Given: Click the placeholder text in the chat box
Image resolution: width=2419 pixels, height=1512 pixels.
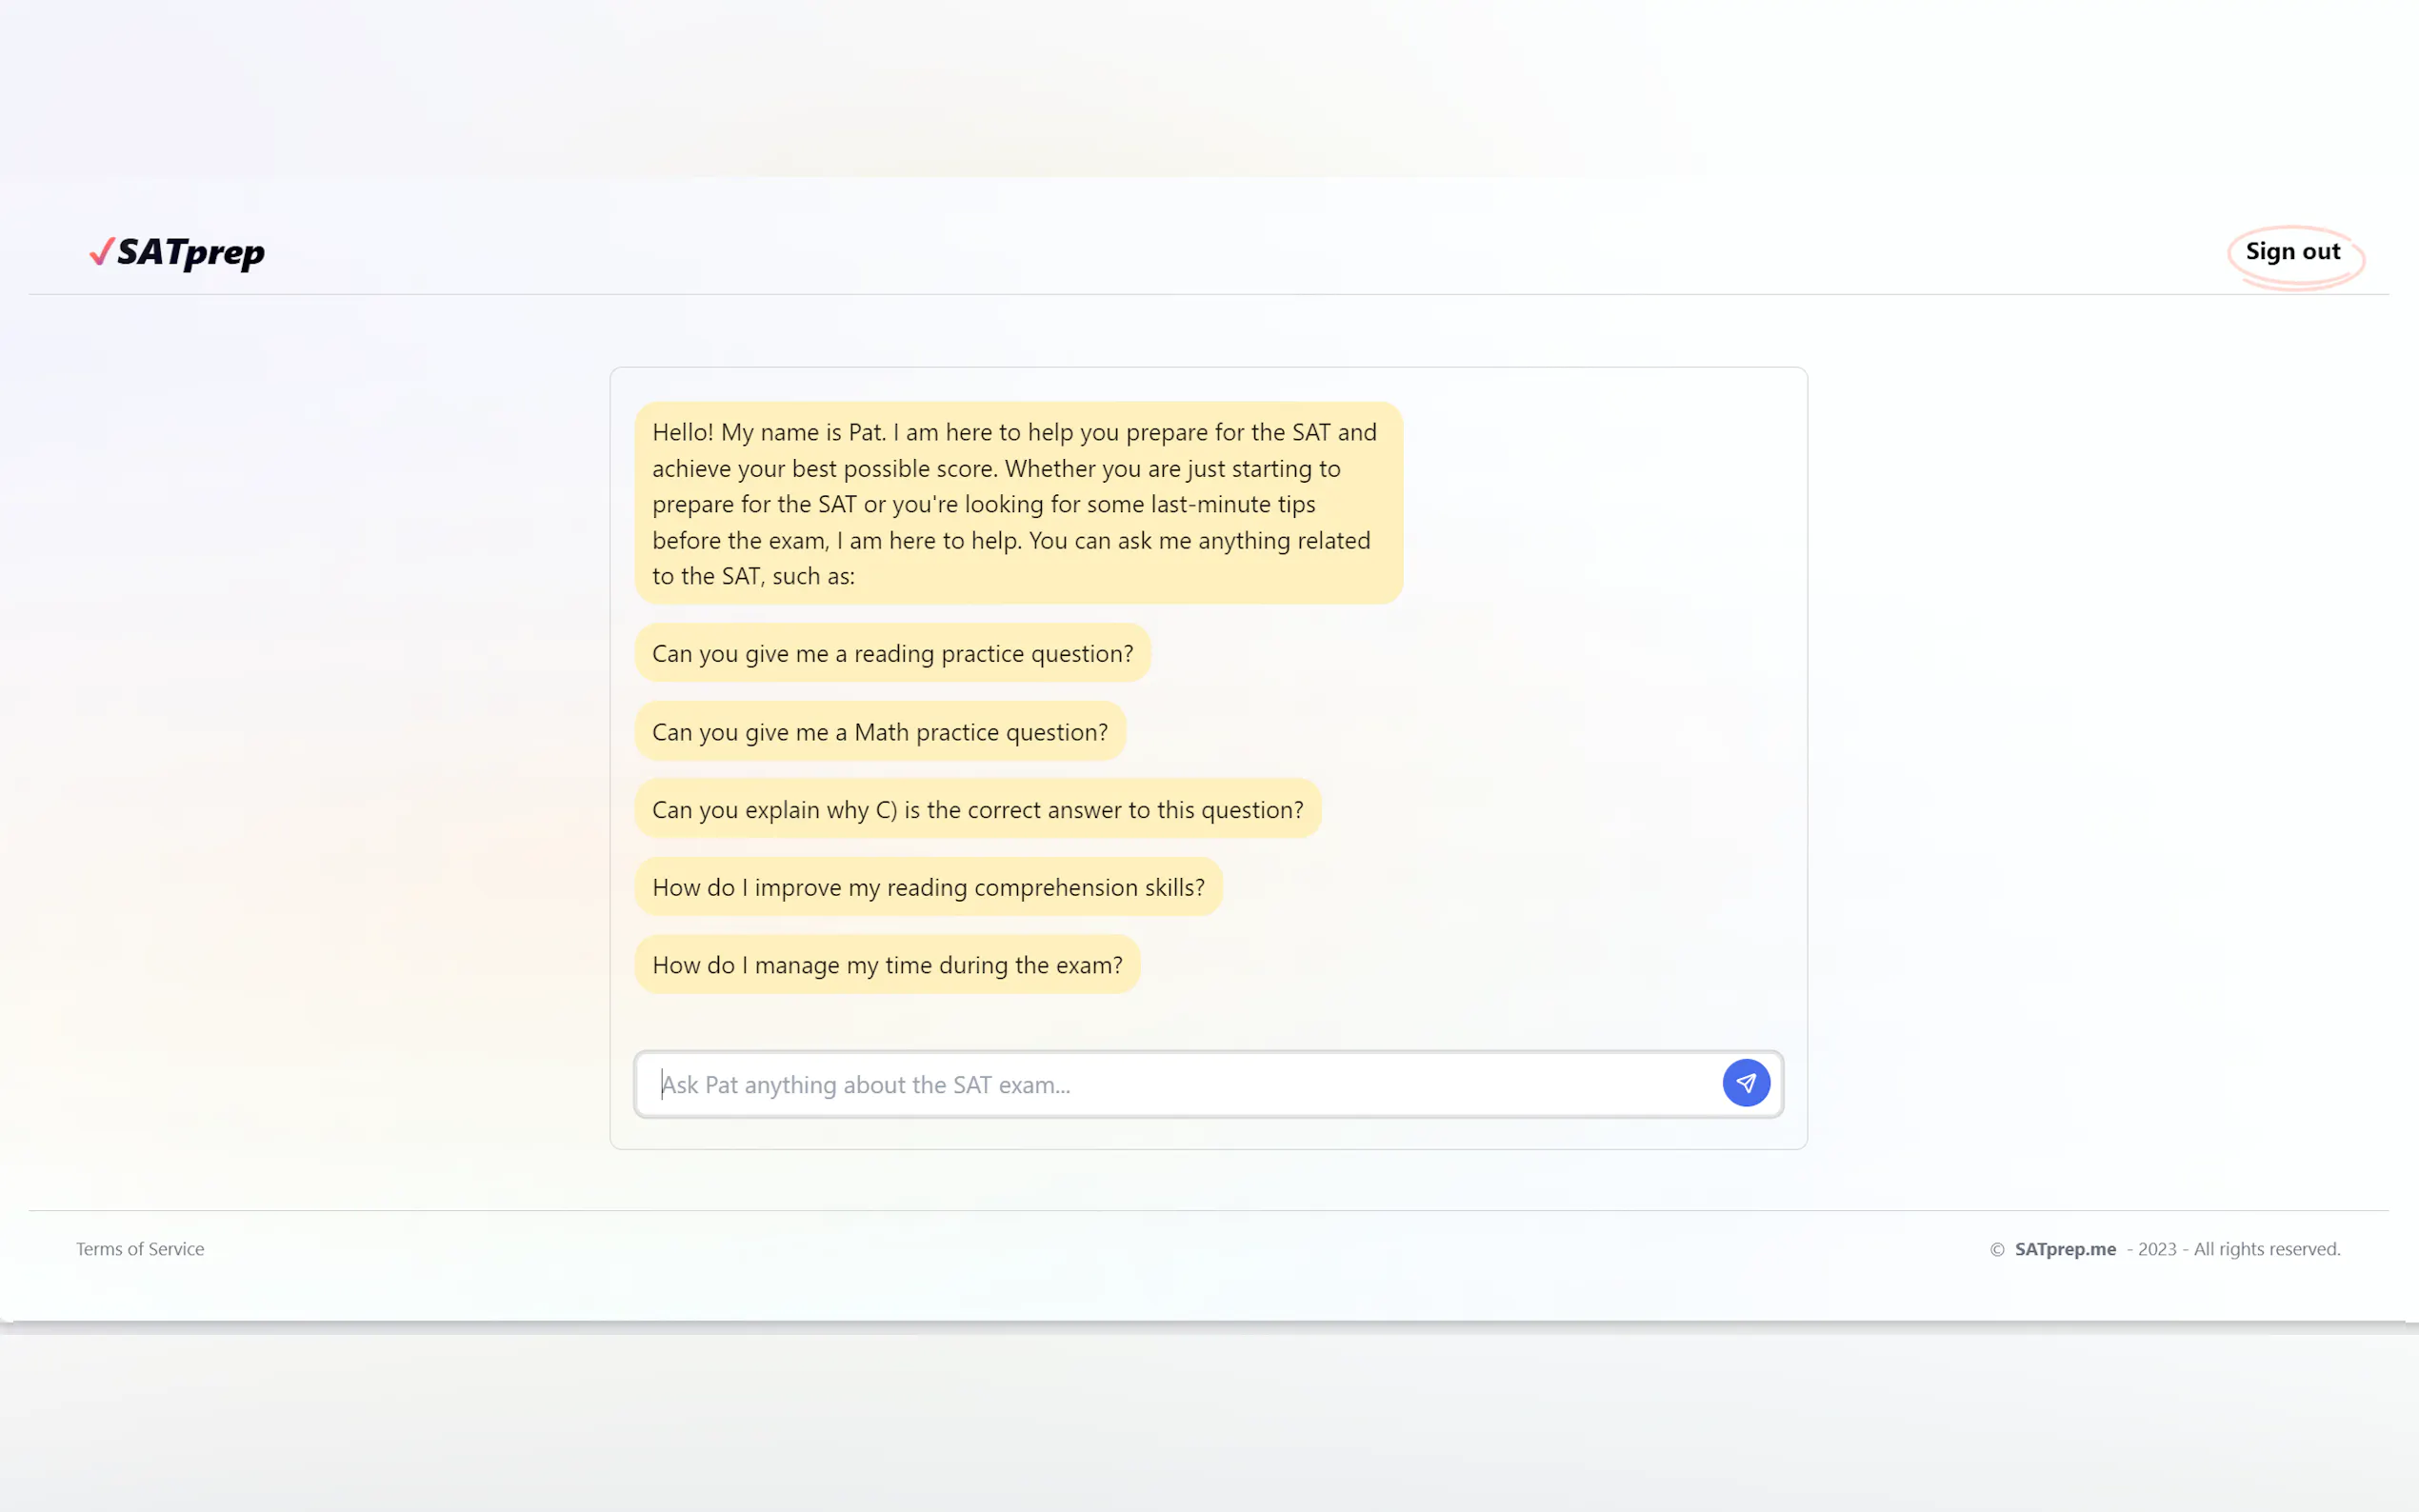Looking at the screenshot, I should point(866,1085).
